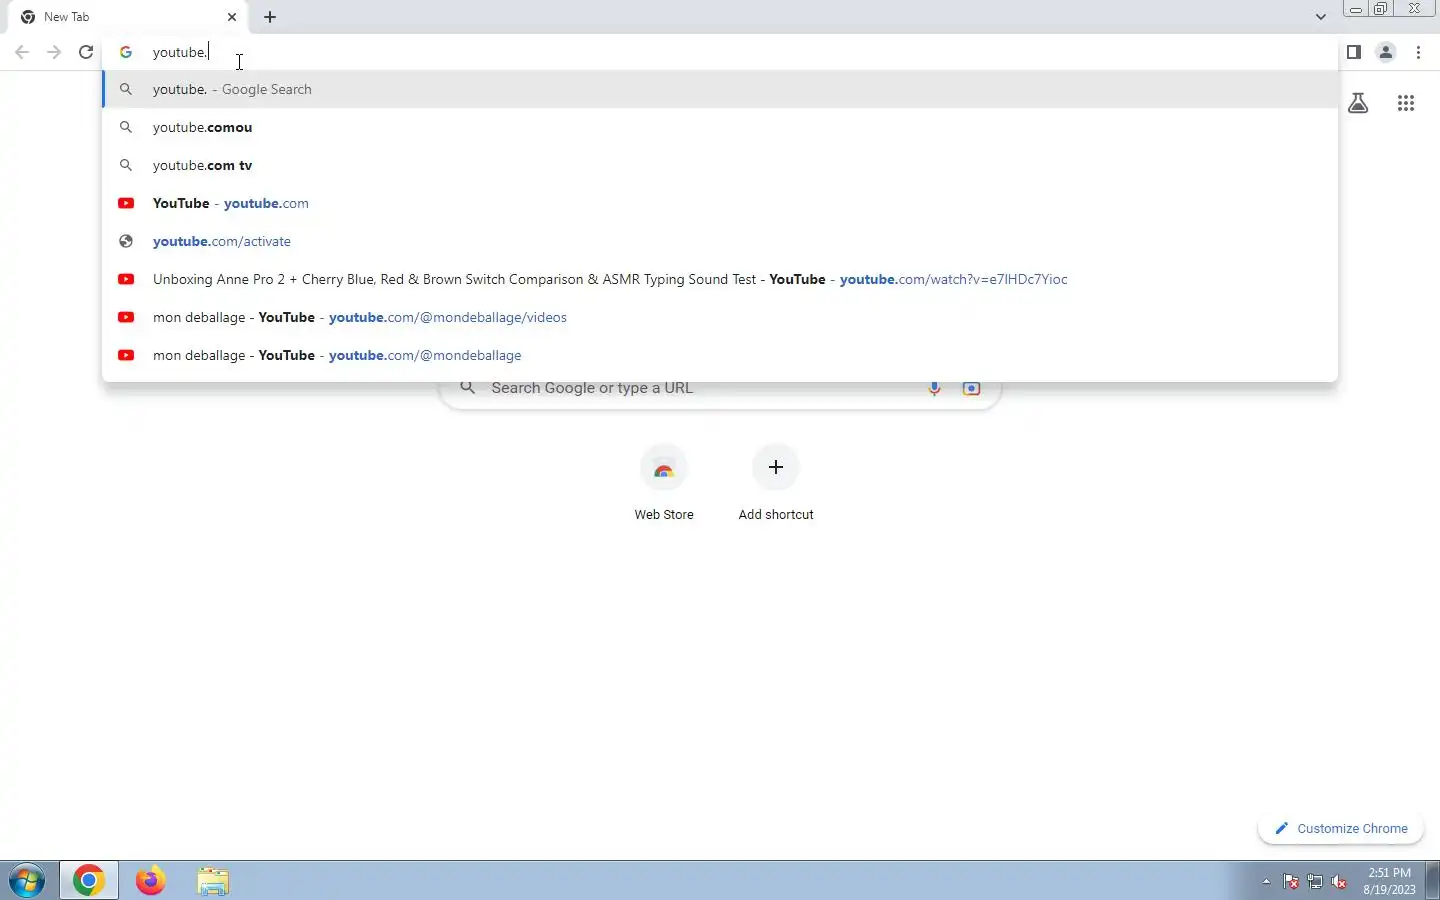The height and width of the screenshot is (900, 1440).
Task: Open Unboxing Anne Pro 2 video suggestion
Action: (720, 279)
